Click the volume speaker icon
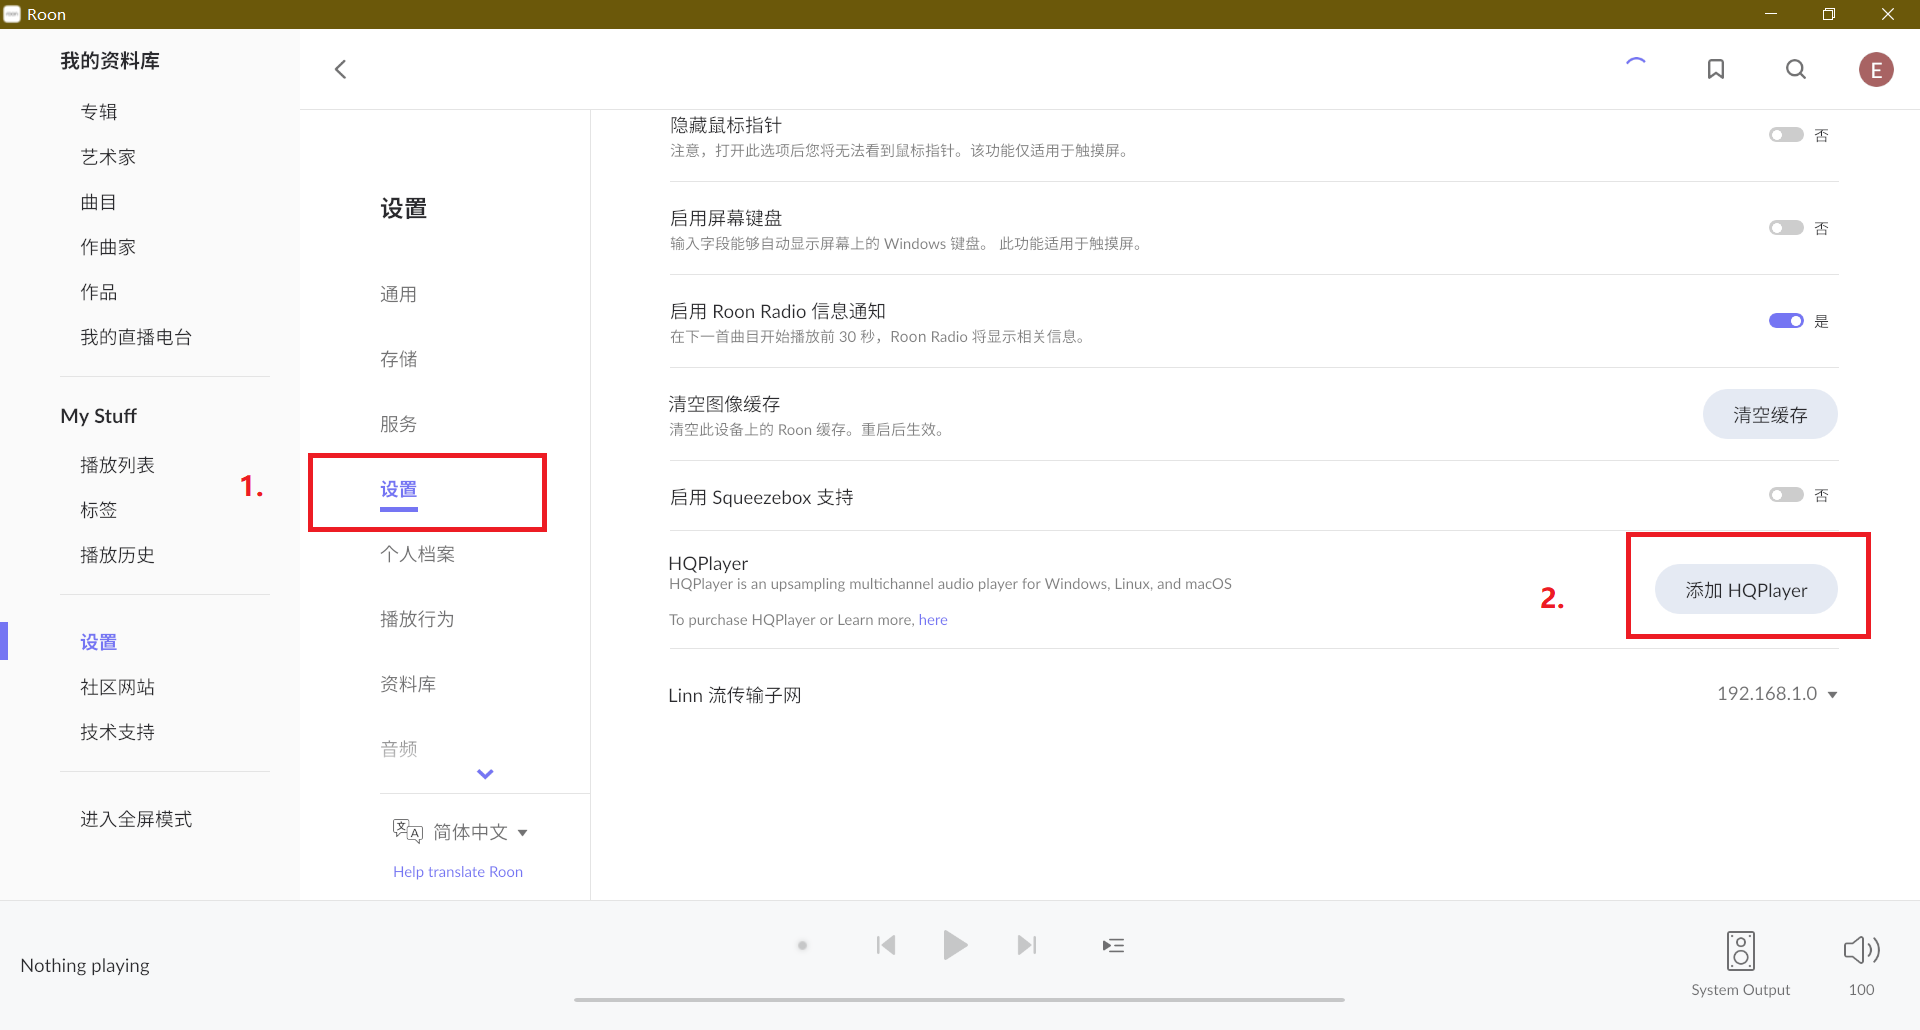Viewport: 1920px width, 1030px height. coord(1861,950)
